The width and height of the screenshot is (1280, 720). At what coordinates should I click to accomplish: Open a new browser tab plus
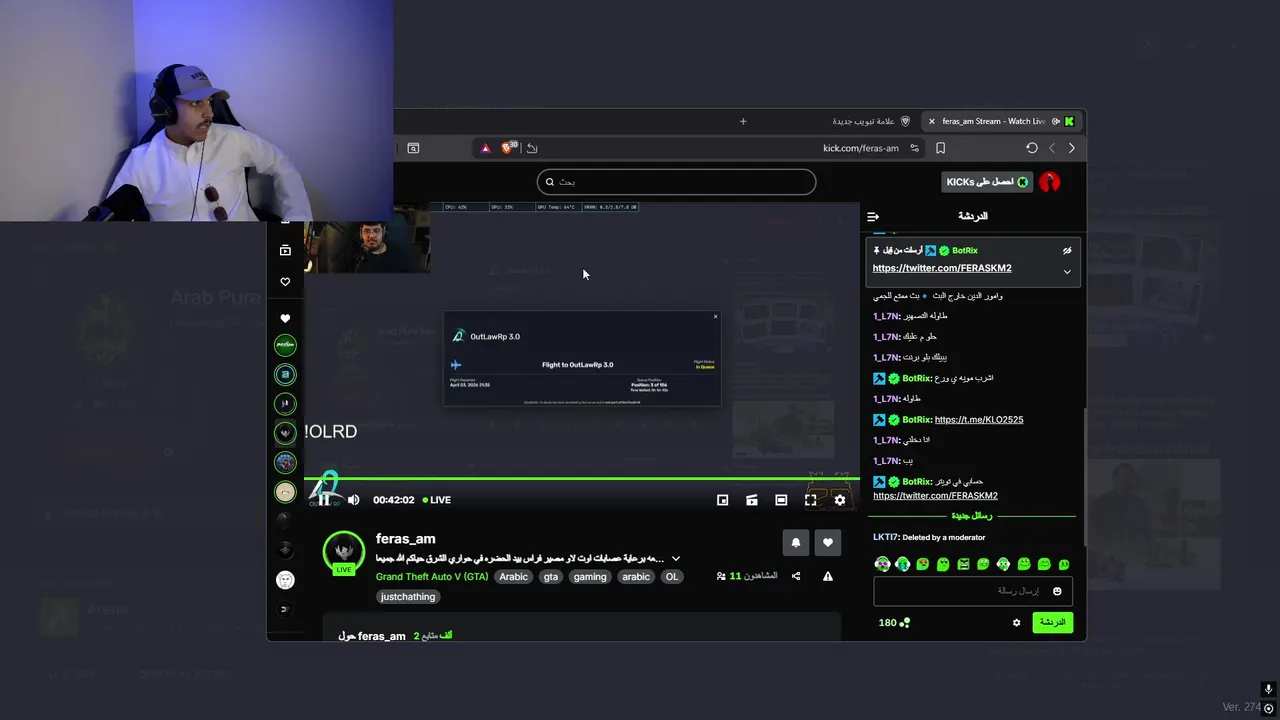pos(743,121)
